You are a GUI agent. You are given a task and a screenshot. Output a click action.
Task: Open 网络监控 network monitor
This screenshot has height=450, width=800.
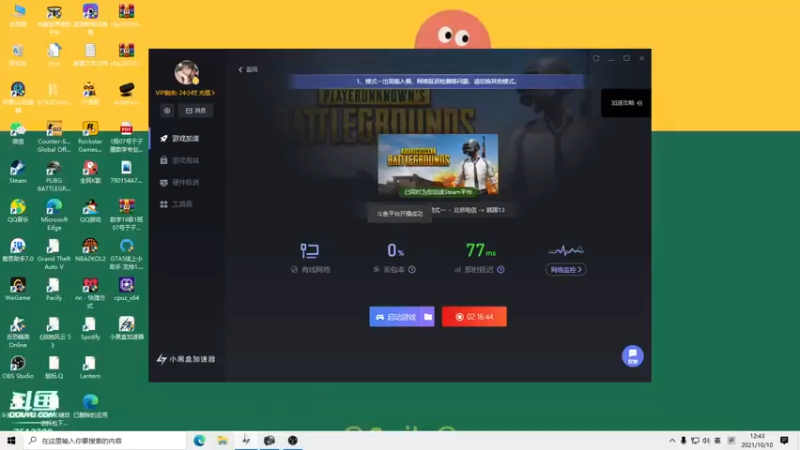point(566,269)
